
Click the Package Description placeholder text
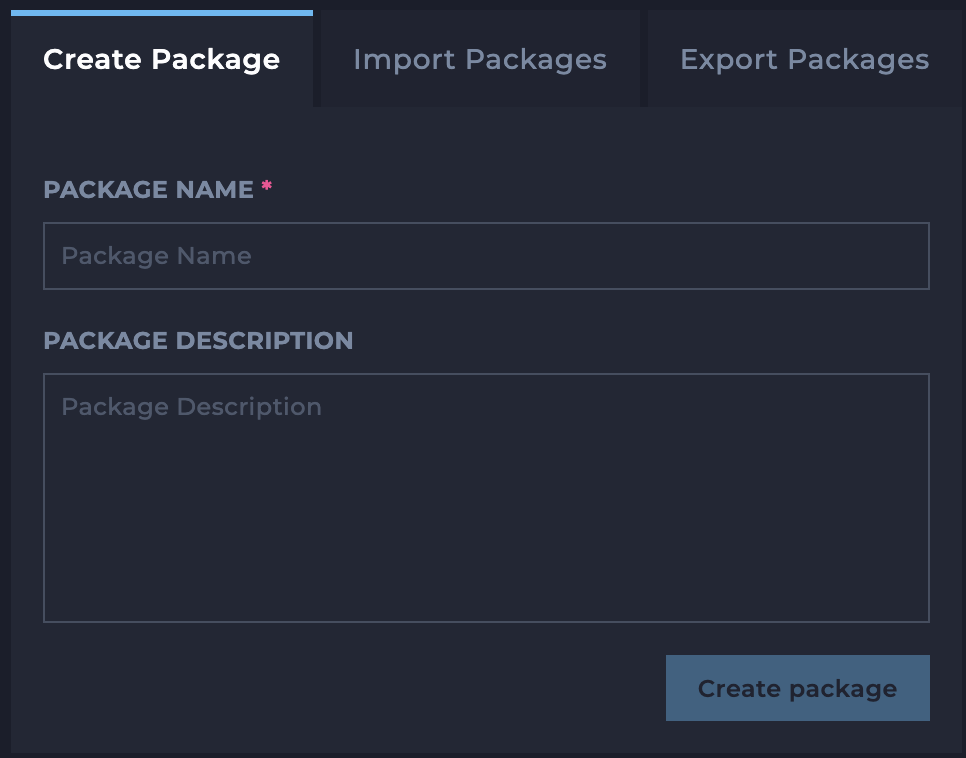coord(191,407)
